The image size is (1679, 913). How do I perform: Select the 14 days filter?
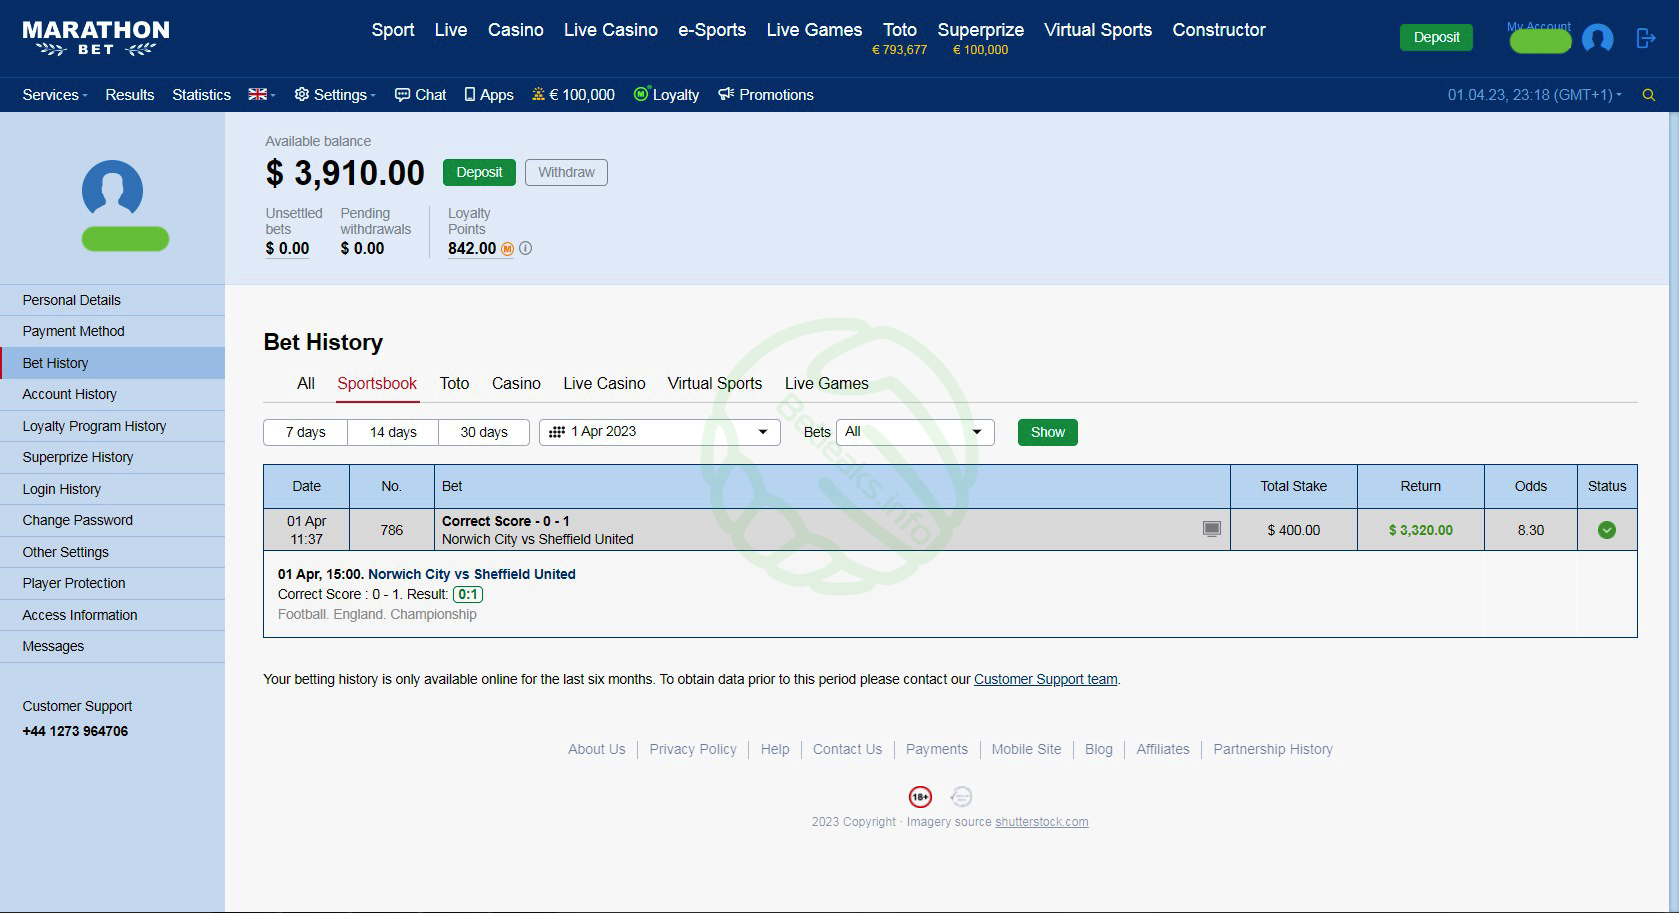click(x=393, y=432)
